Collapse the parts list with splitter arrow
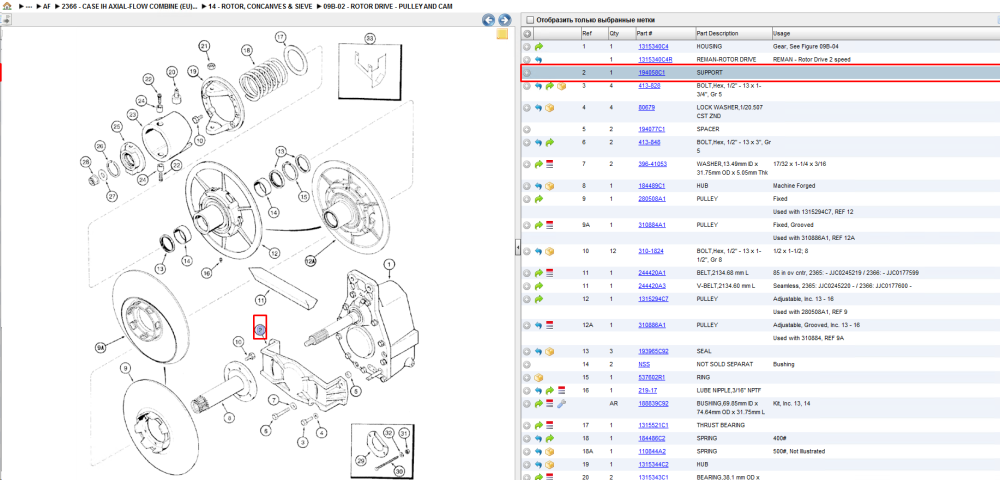The height and width of the screenshot is (480, 1000). click(518, 246)
